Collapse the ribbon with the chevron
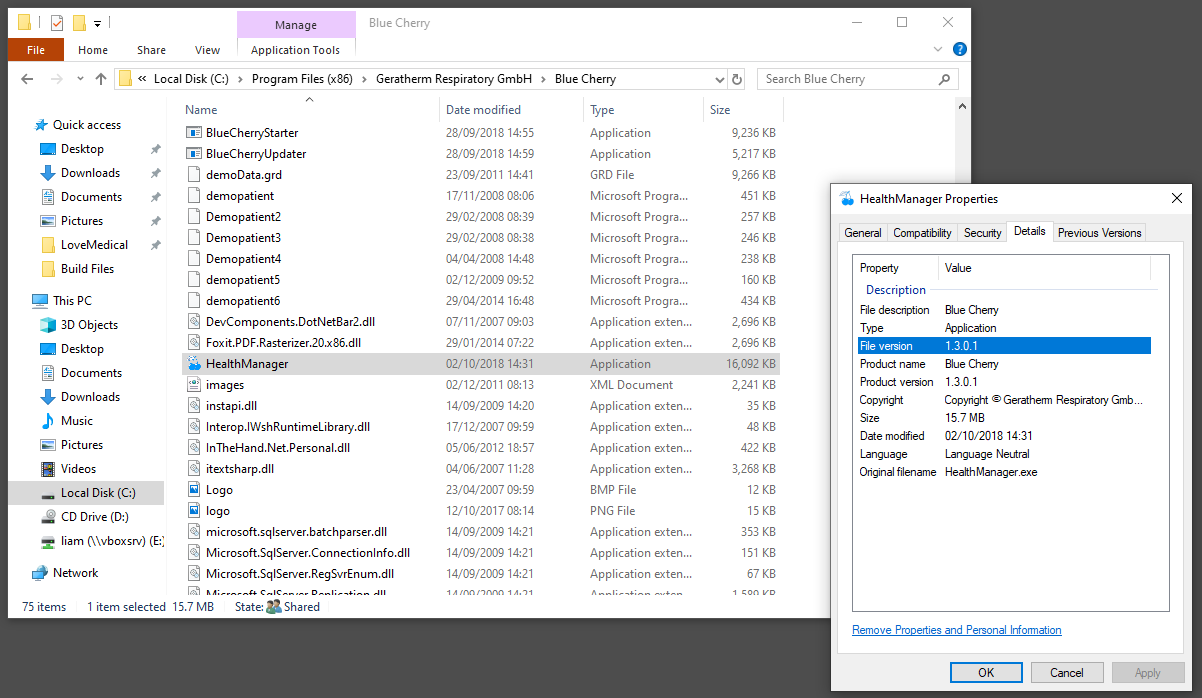This screenshot has width=1202, height=698. click(938, 49)
